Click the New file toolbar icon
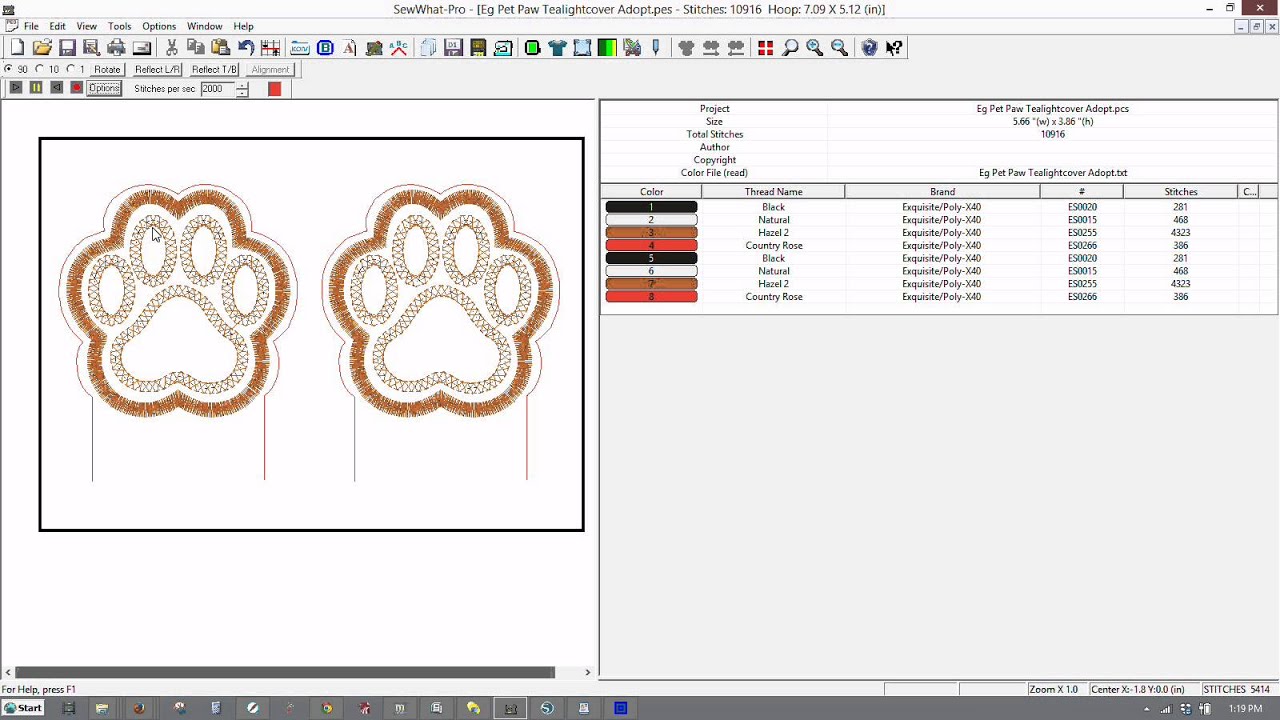Screen dimensions: 1280x720 [17, 47]
